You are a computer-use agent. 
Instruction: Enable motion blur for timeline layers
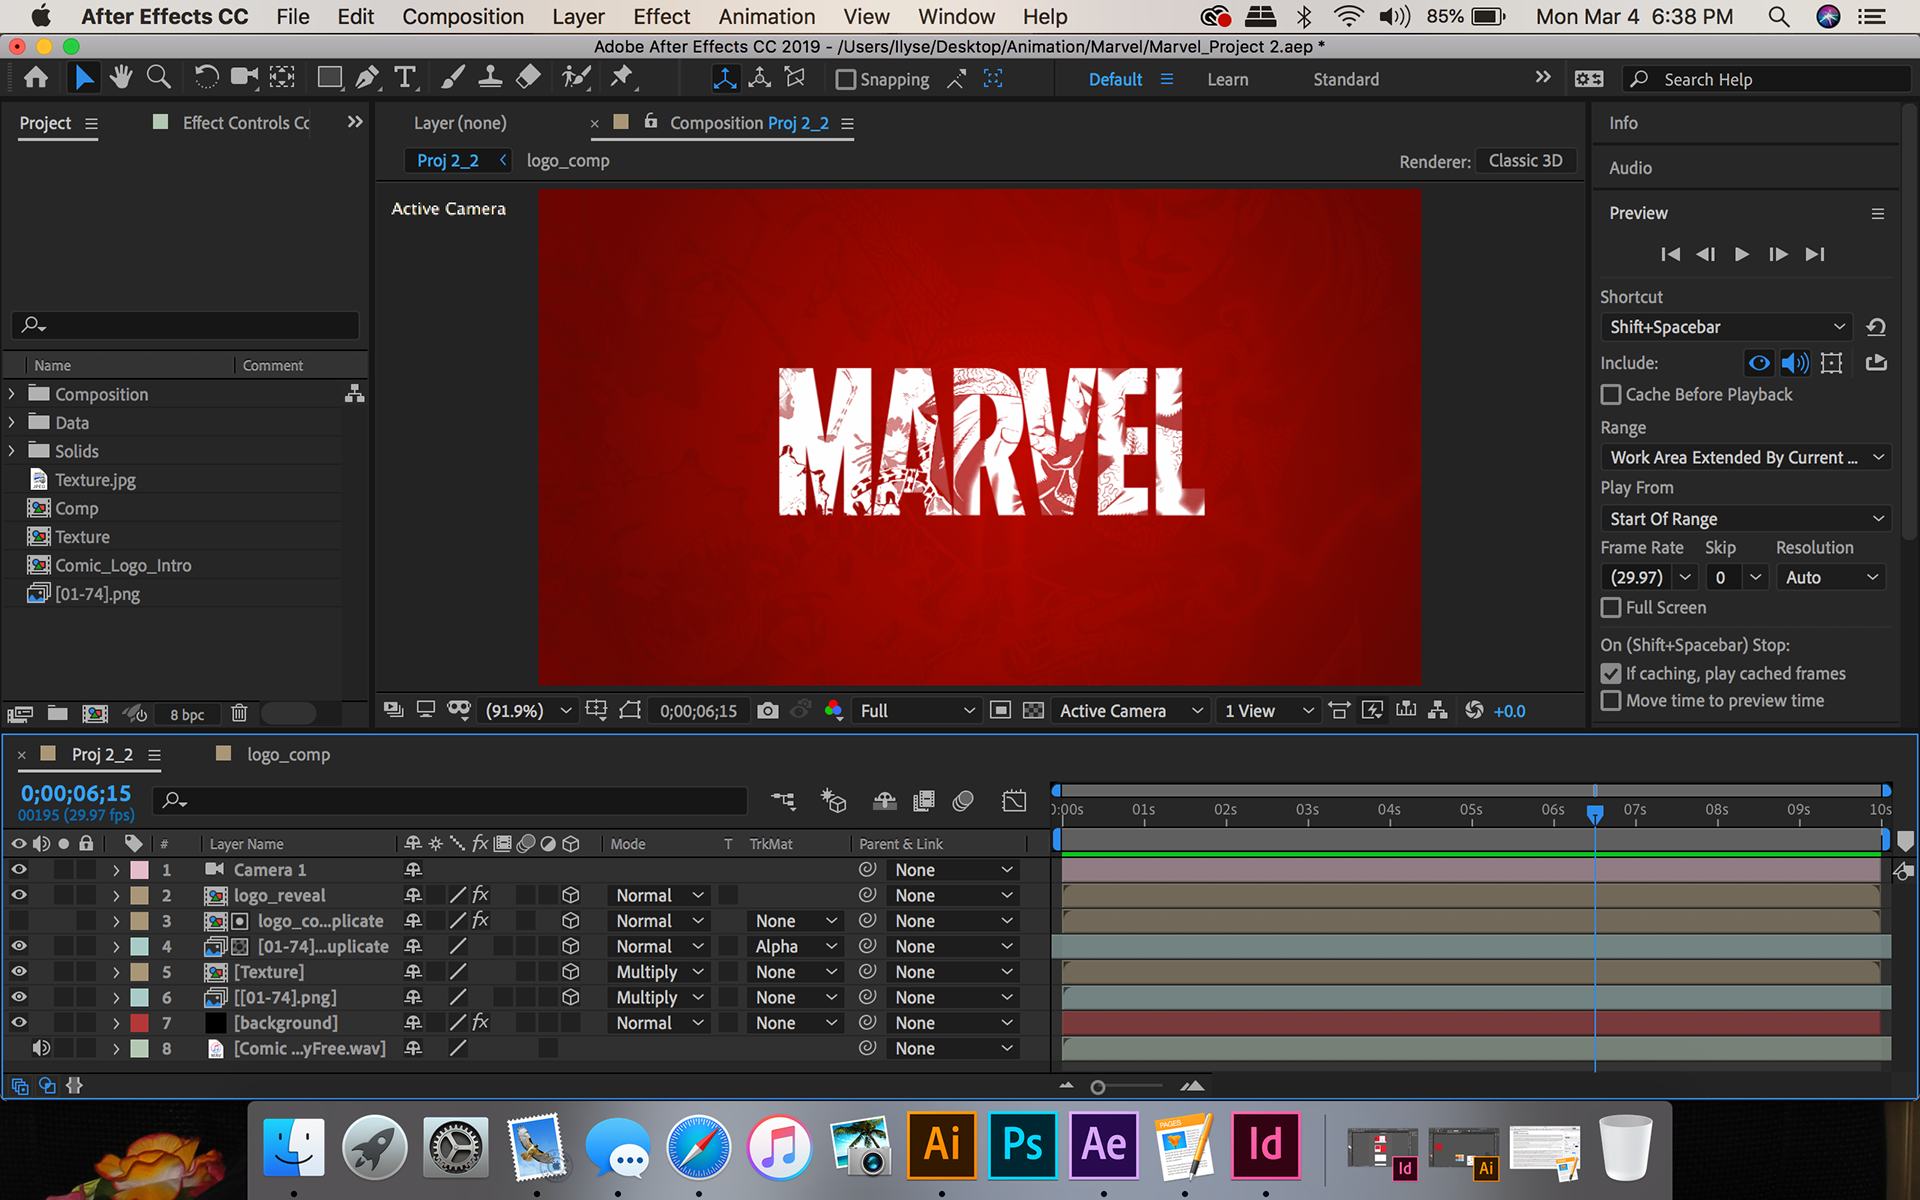[963, 800]
